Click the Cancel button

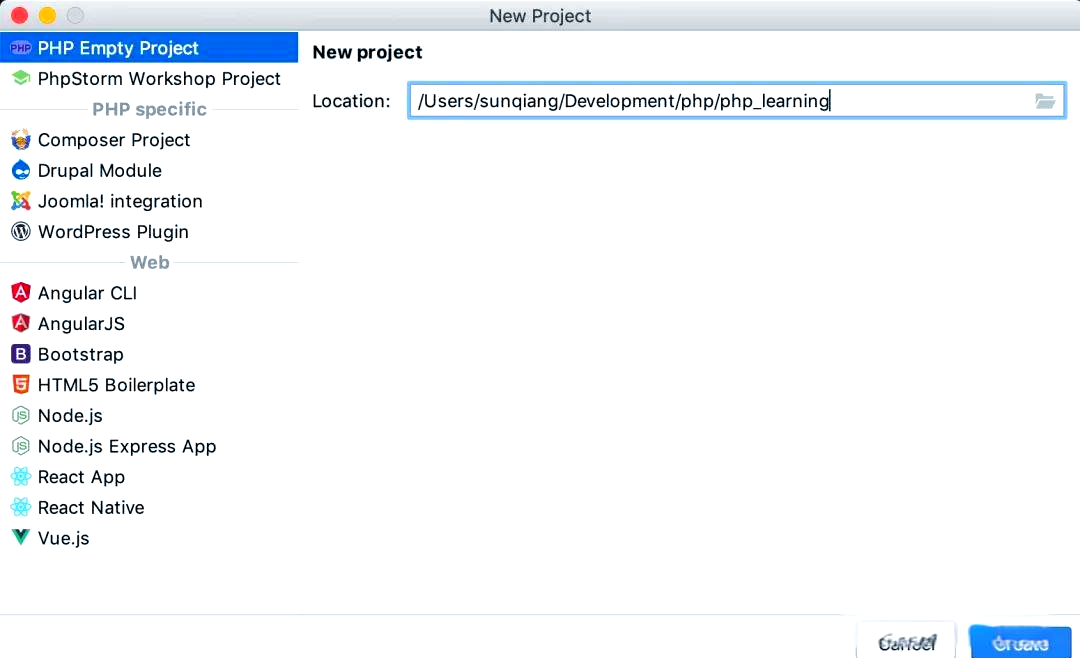pos(906,642)
